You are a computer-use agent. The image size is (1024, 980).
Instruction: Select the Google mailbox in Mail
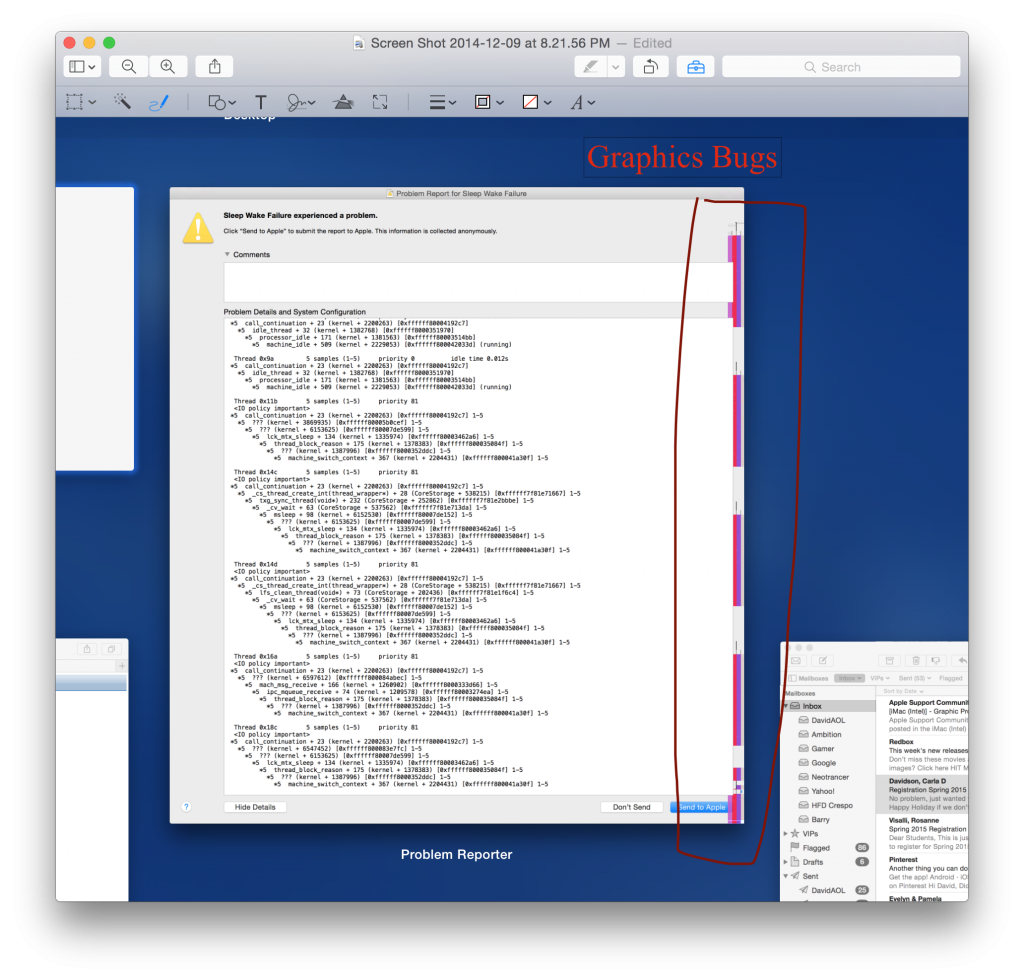click(x=824, y=763)
